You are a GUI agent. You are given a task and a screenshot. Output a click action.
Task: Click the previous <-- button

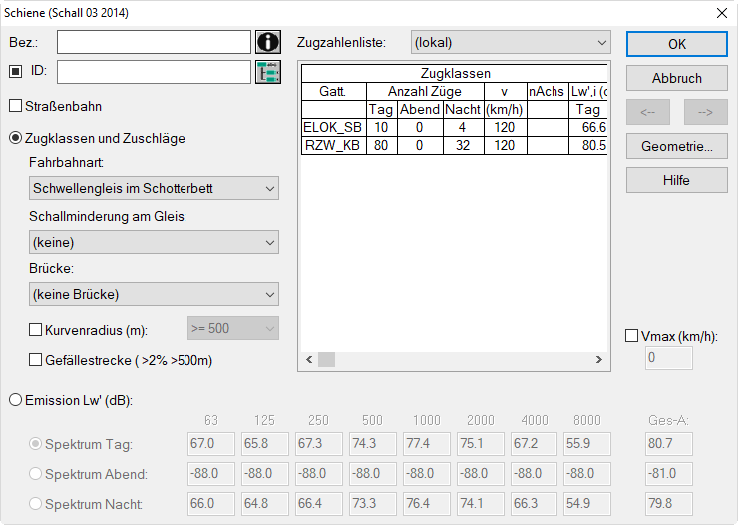[x=648, y=112]
